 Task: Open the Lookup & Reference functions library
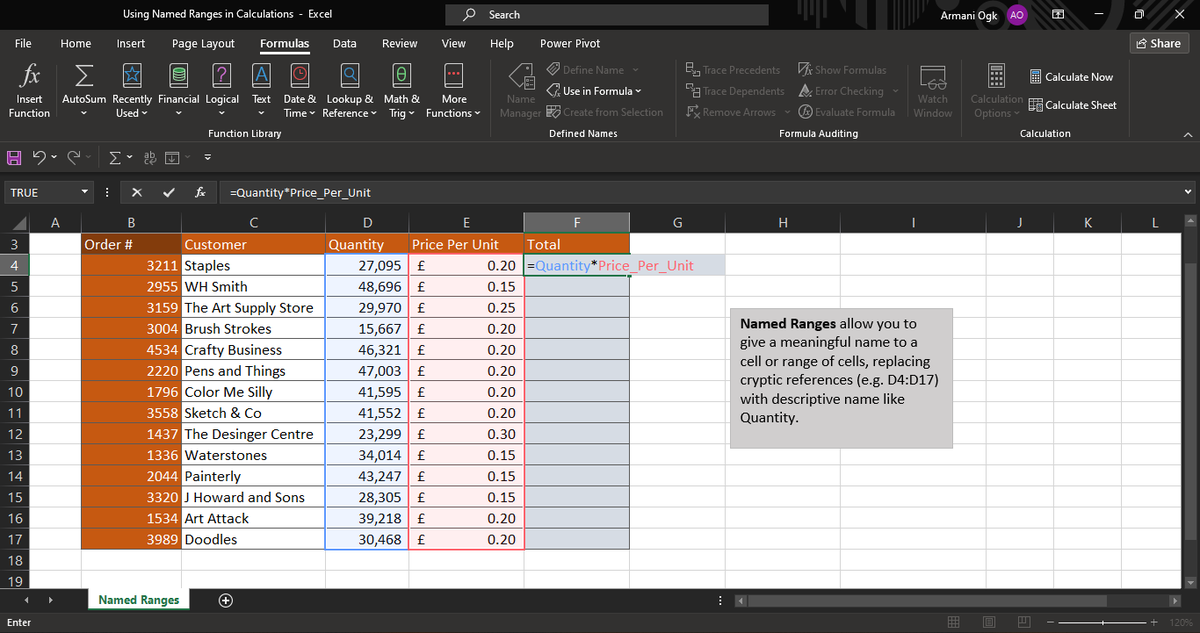coord(350,92)
